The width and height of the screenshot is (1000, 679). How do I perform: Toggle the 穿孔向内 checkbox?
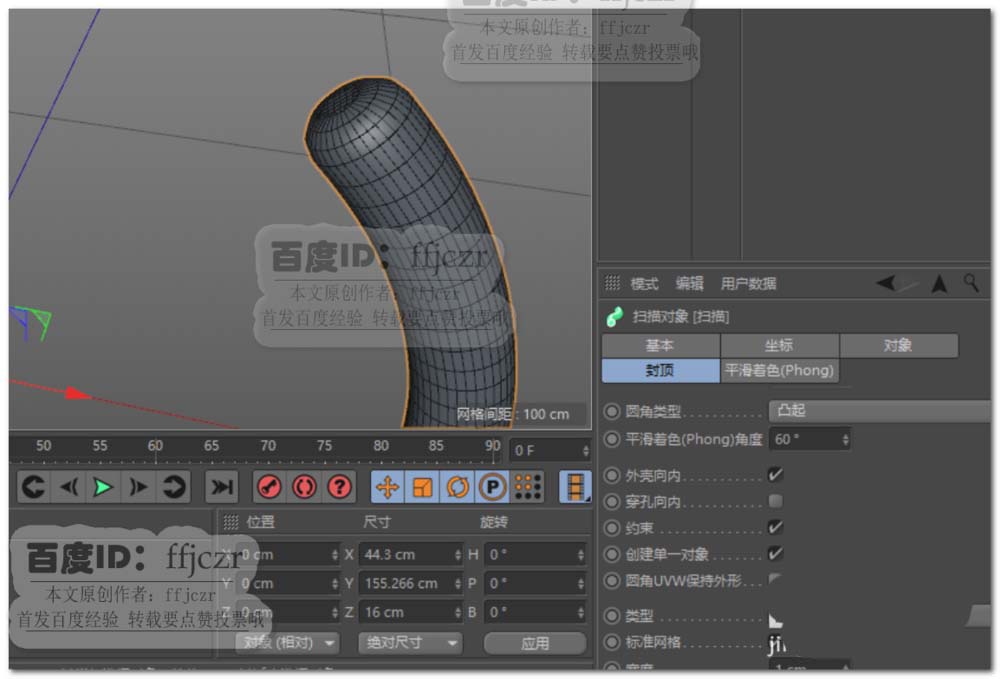pyautogui.click(x=776, y=501)
